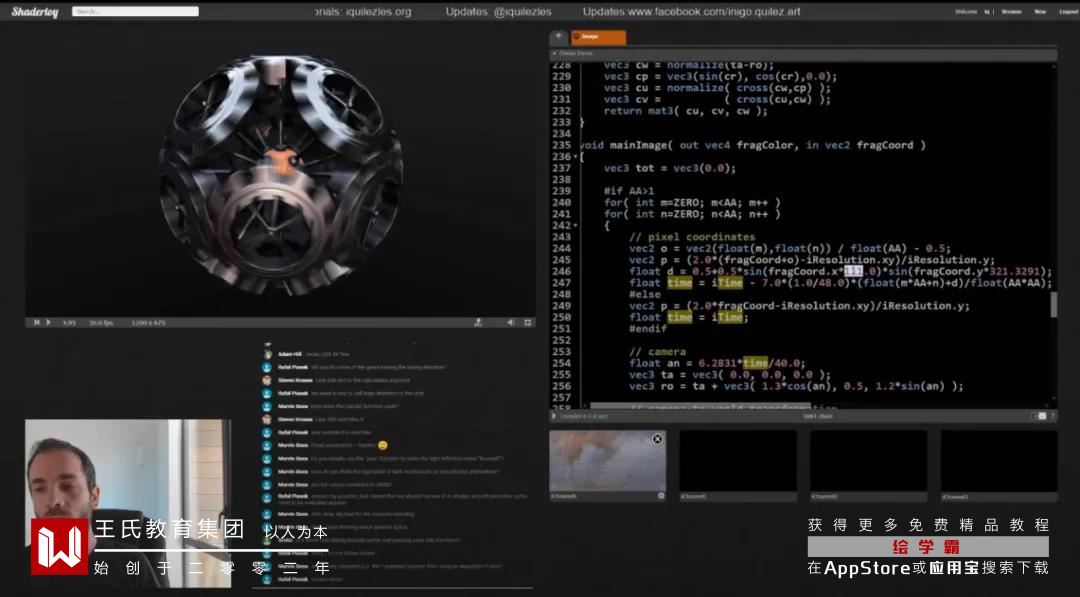Add a new buffer tab with plus
This screenshot has width=1080, height=597.
tap(559, 36)
